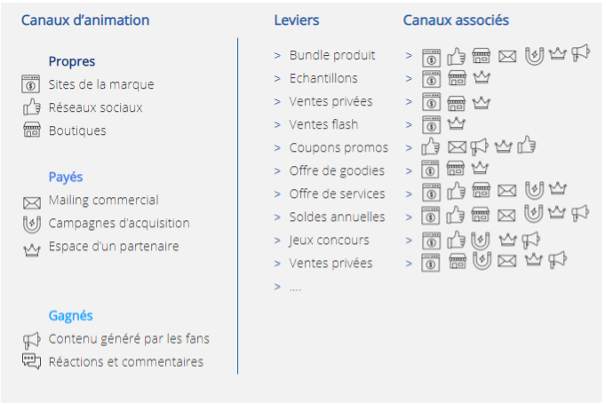Image resolution: width=606 pixels, height=404 pixels.
Task: Open the Payés channel heading
Action: point(66,177)
